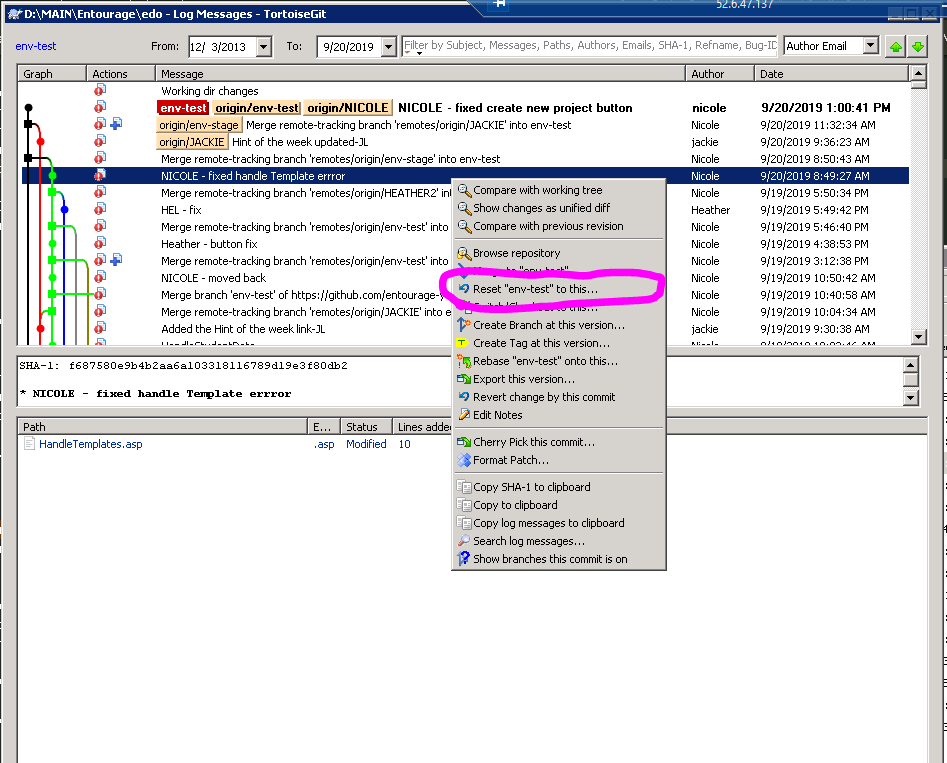Click log list scrollbar down arrow
This screenshot has width=947, height=763.
click(918, 337)
